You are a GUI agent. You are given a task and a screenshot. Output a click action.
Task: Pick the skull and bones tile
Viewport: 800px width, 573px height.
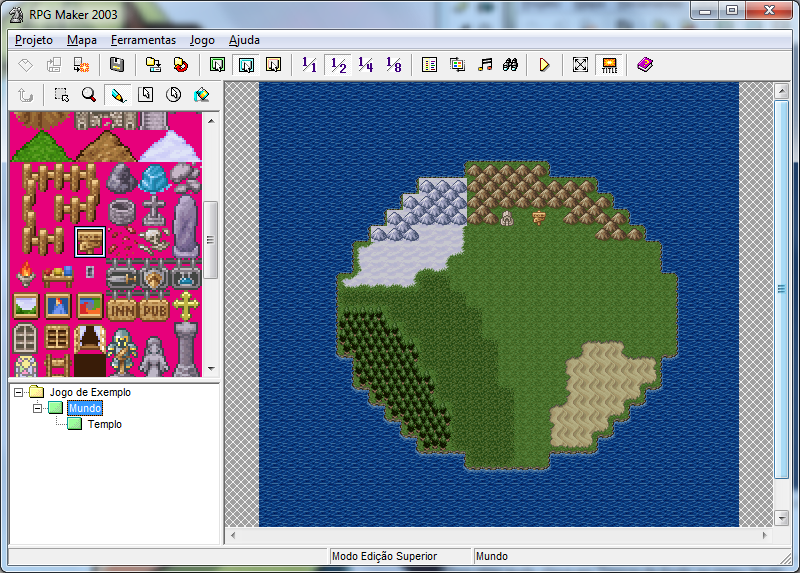[x=153, y=241]
